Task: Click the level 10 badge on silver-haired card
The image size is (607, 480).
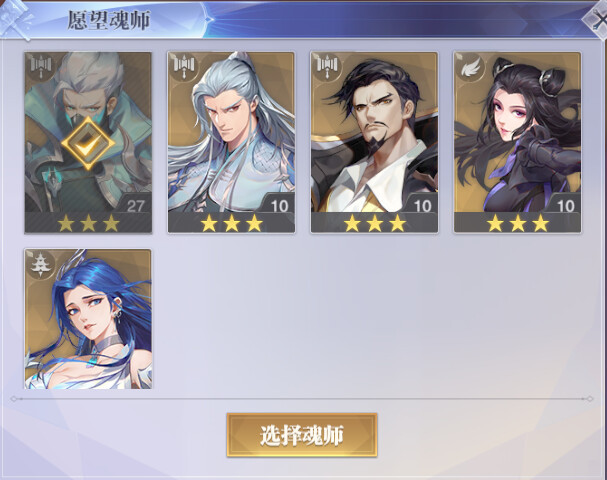Action: [x=279, y=205]
